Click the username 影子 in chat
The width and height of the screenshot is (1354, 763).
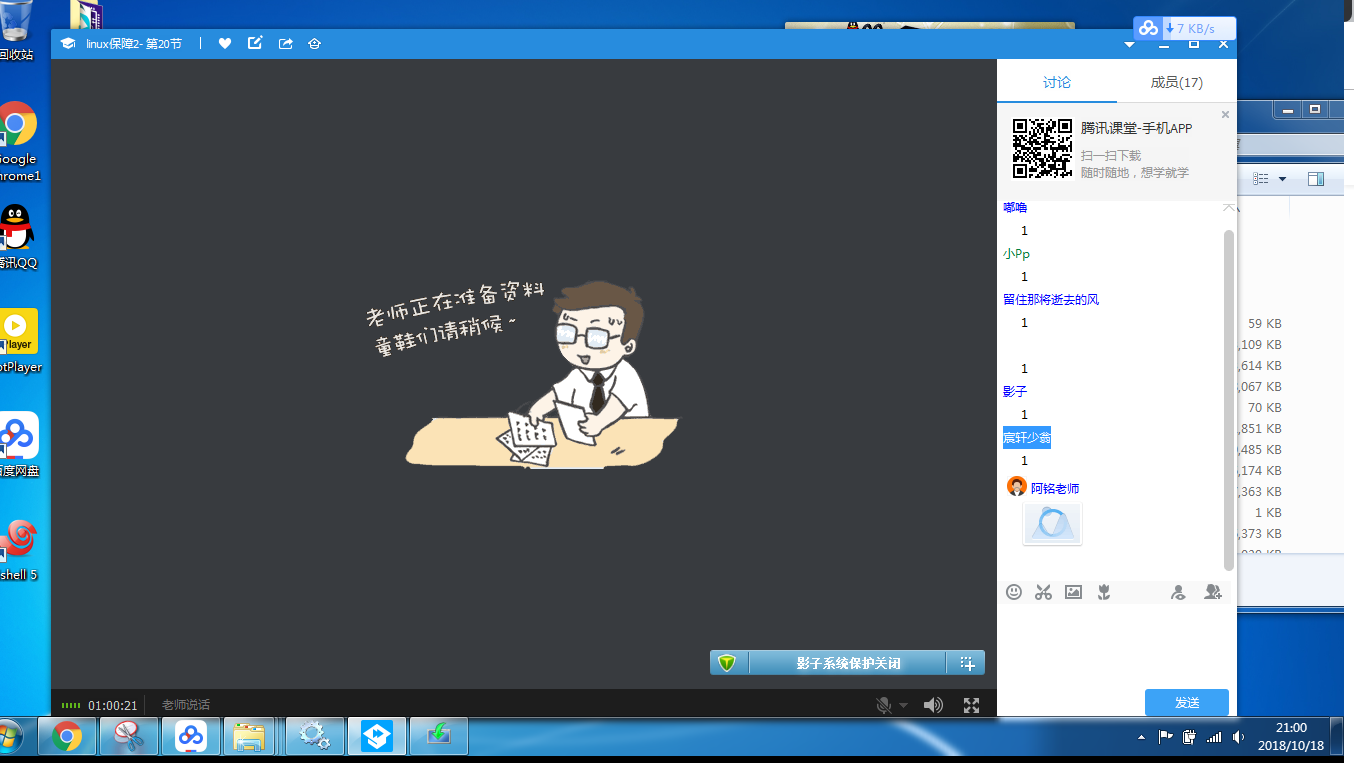1015,392
